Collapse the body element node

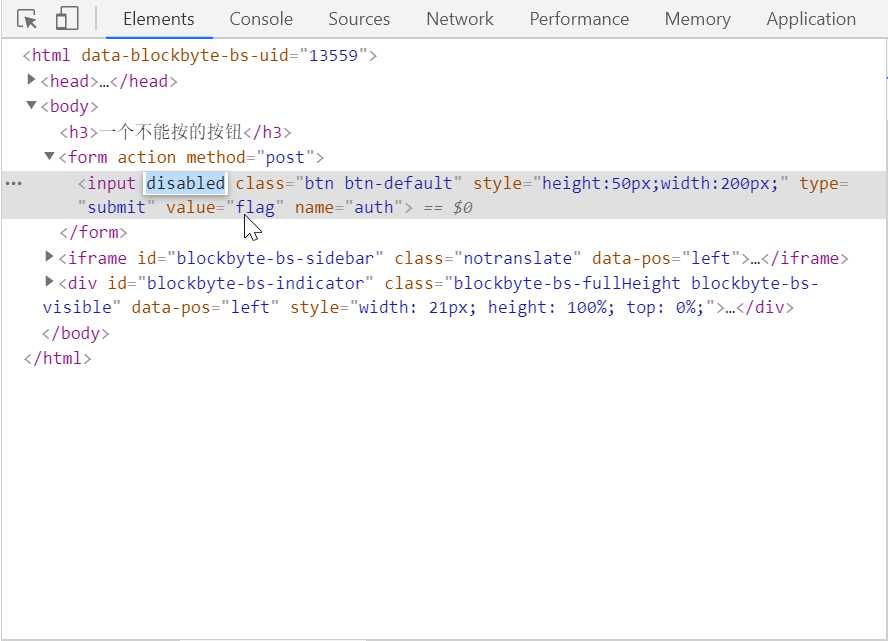(x=31, y=105)
